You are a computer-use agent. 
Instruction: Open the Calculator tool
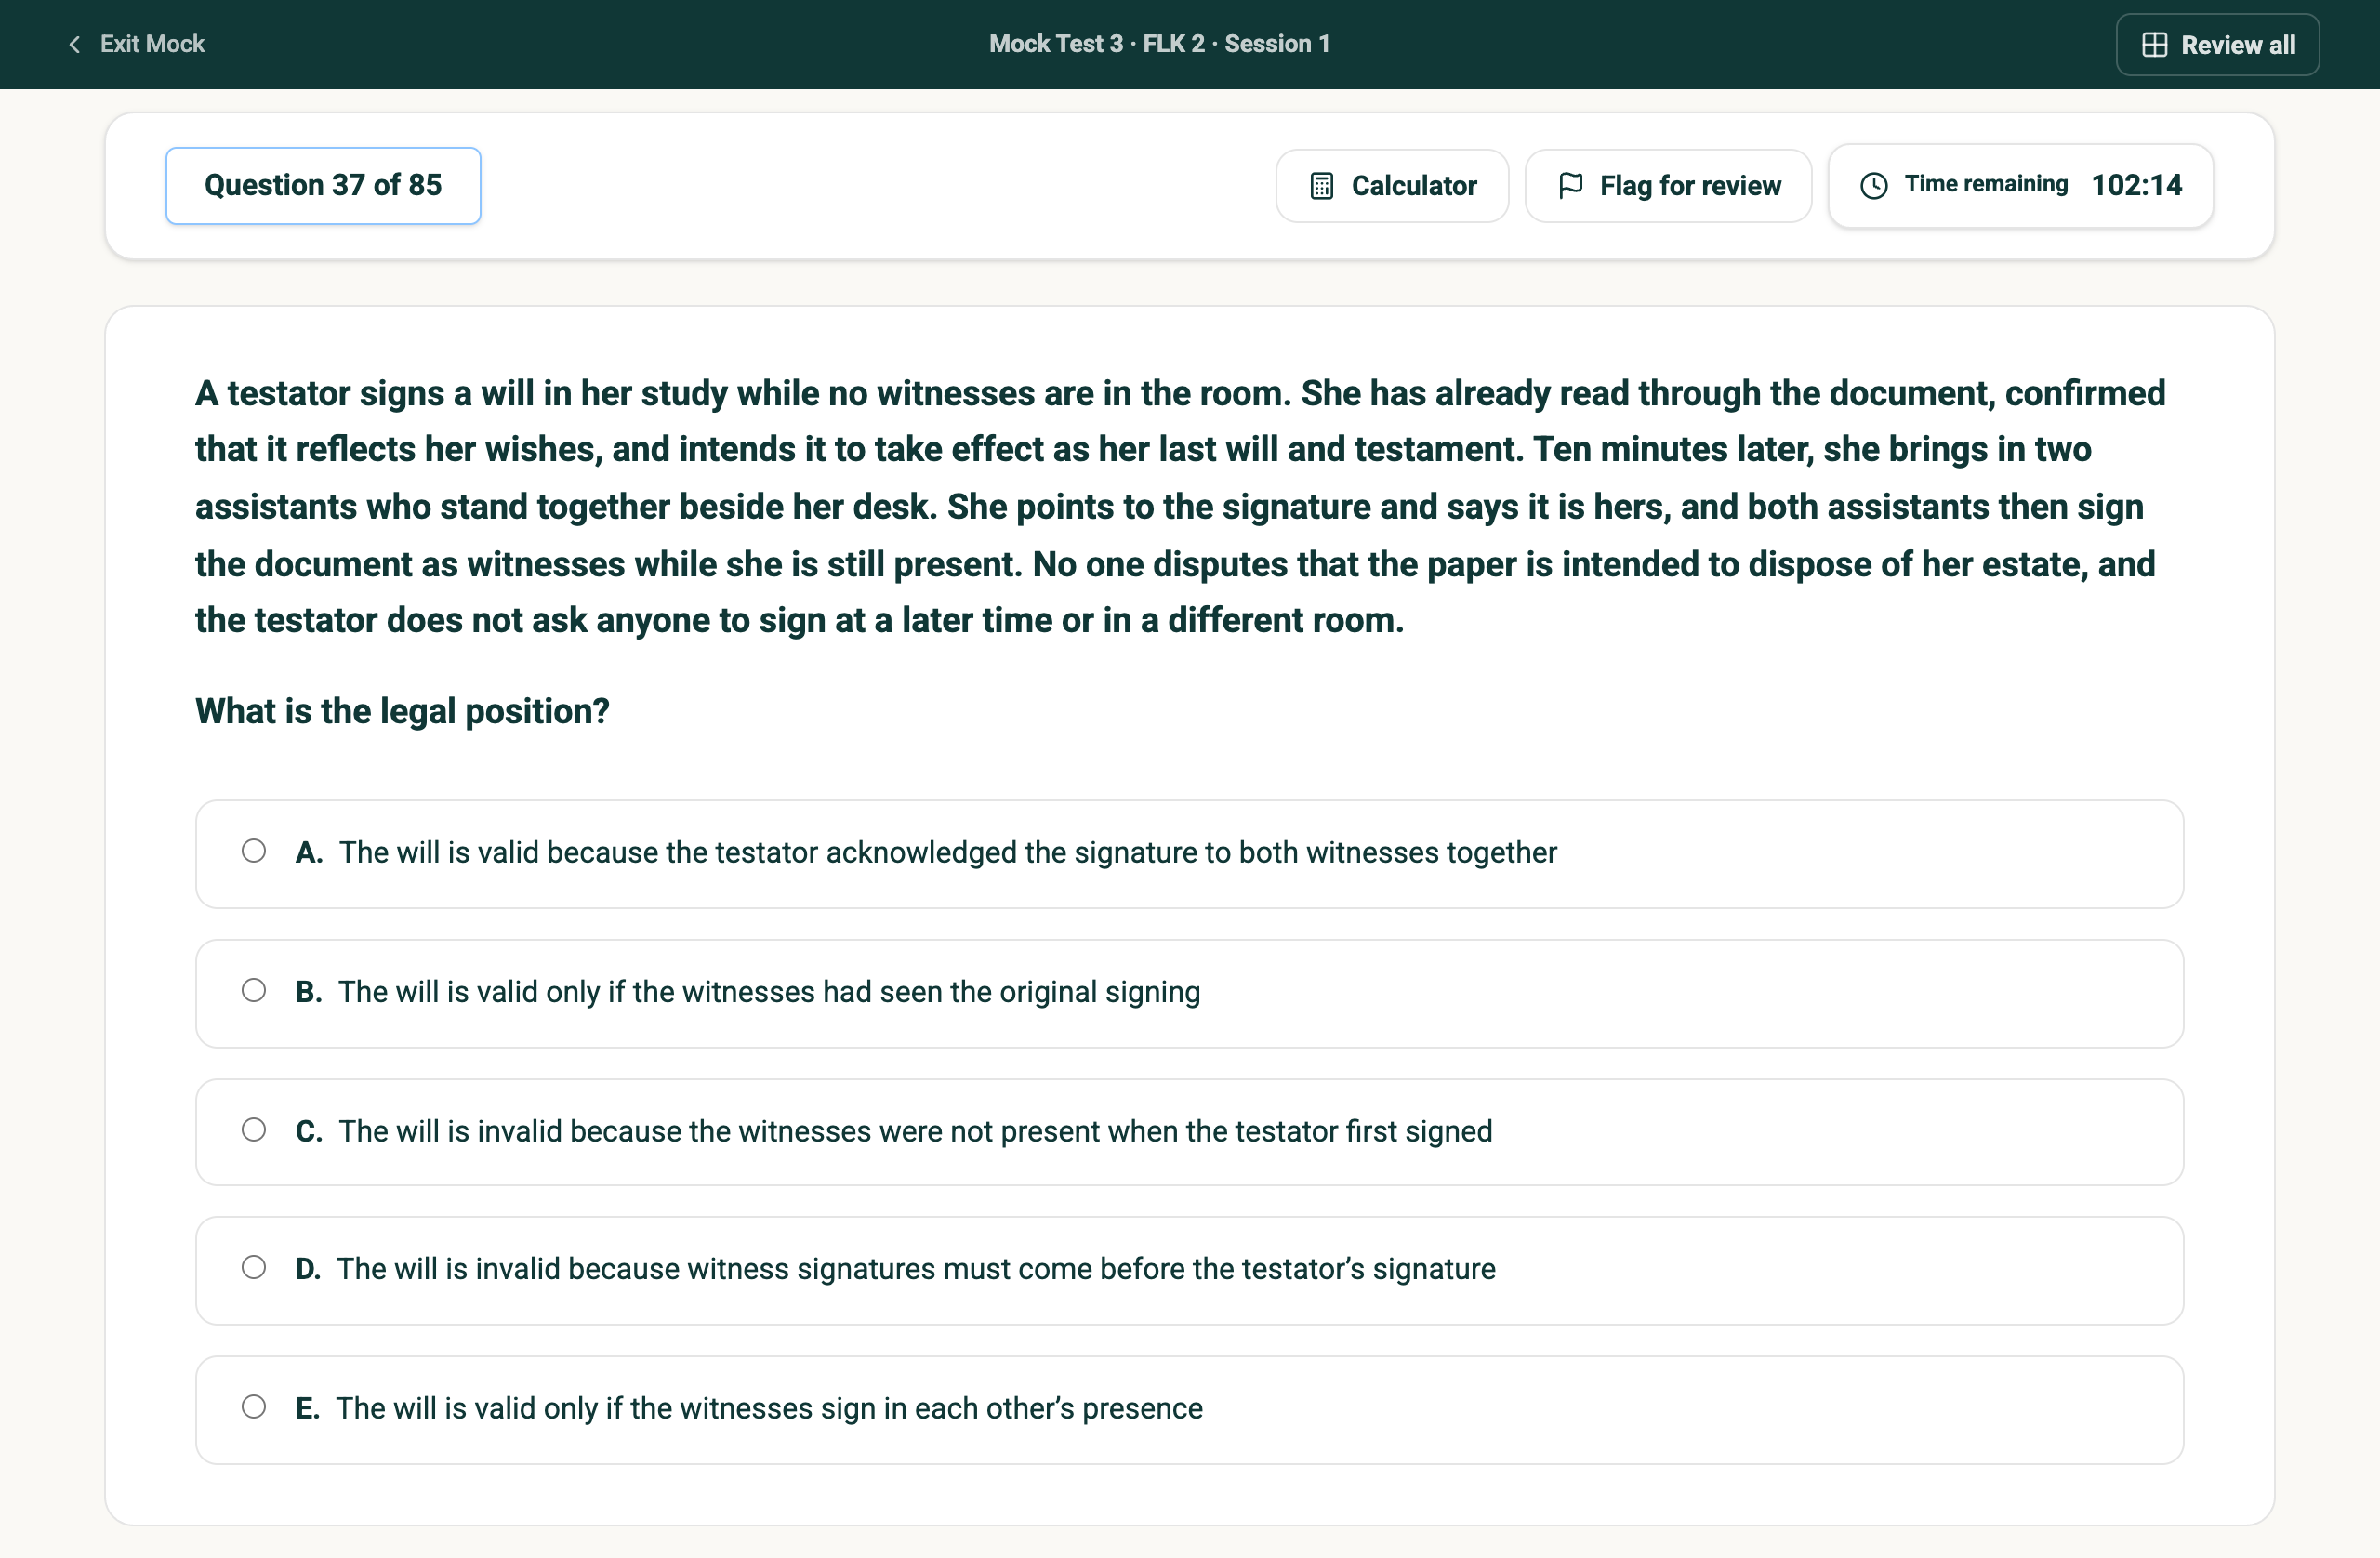tap(1391, 186)
